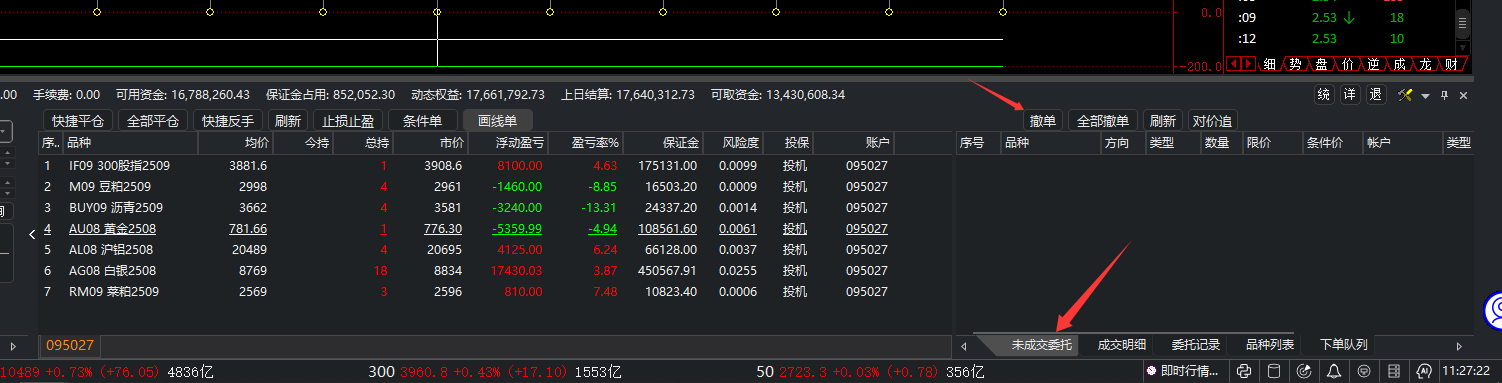Select the 成 tab in quote panel
The height and width of the screenshot is (383, 1502).
(x=1400, y=64)
